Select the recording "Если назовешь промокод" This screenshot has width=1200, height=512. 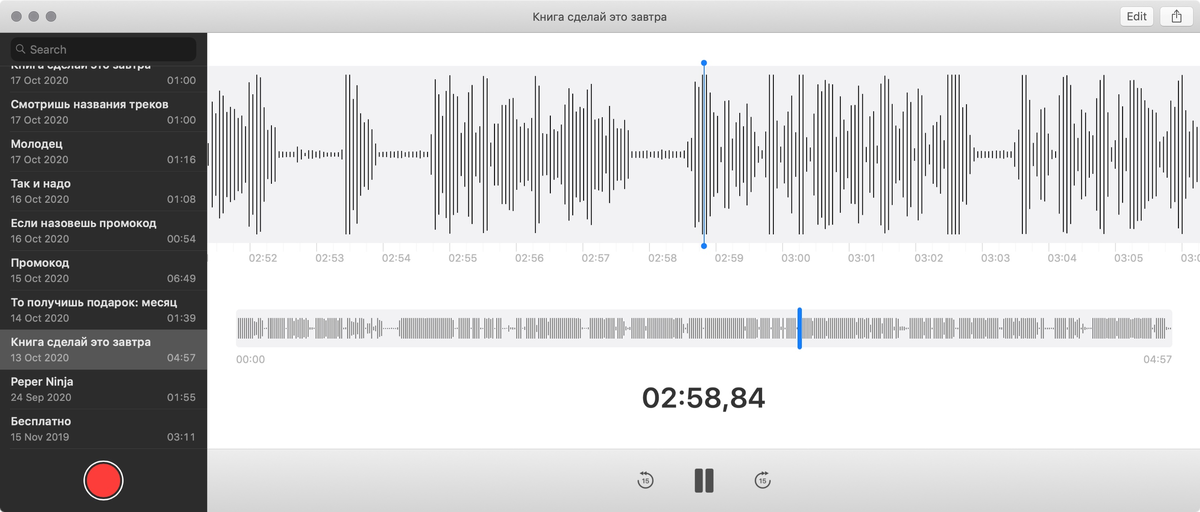point(103,231)
